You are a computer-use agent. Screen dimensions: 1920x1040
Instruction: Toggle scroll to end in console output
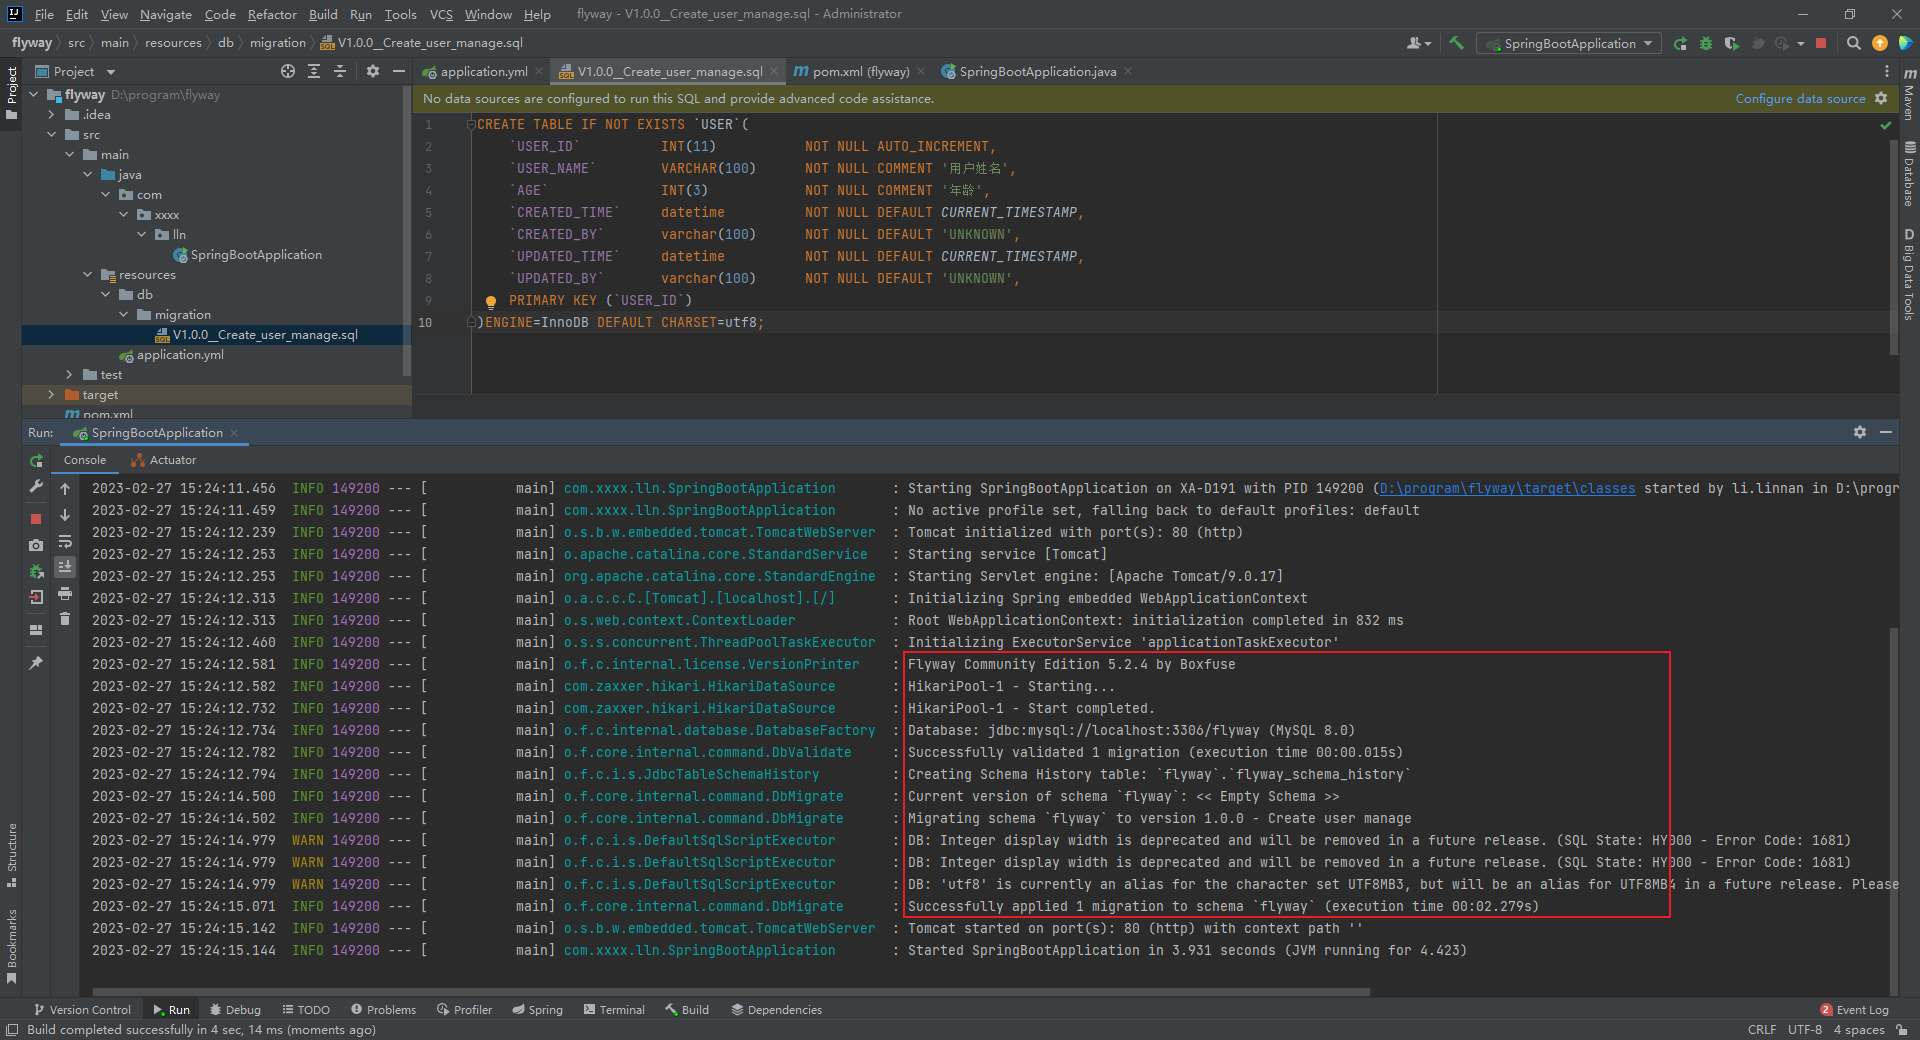pyautogui.click(x=64, y=568)
